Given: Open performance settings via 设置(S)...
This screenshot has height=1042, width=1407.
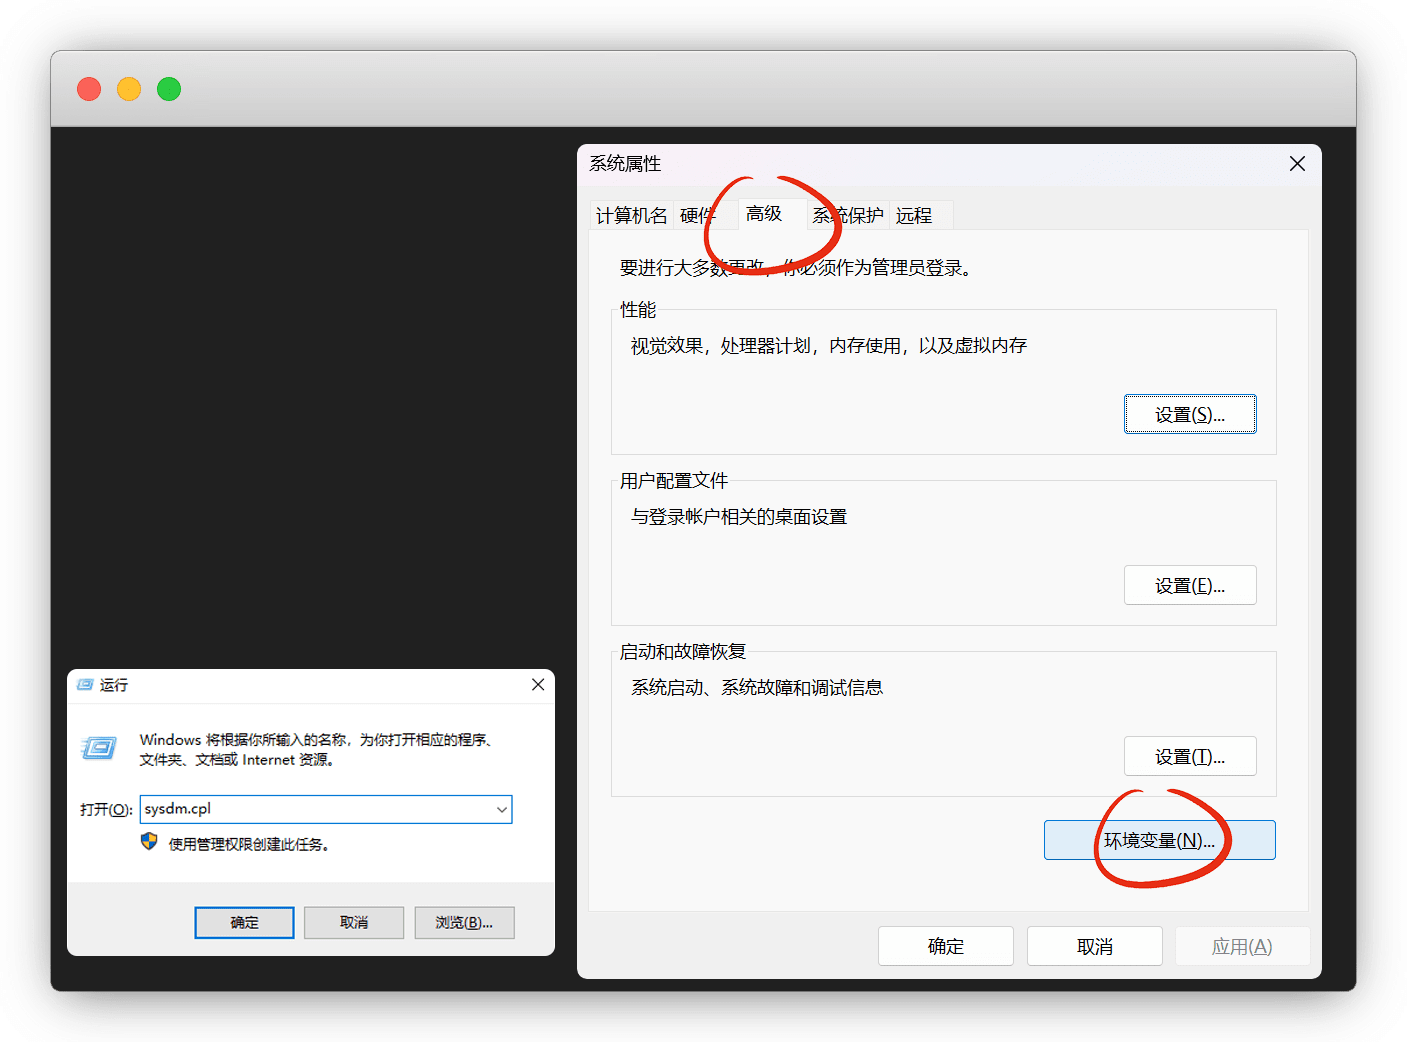Looking at the screenshot, I should [x=1190, y=415].
